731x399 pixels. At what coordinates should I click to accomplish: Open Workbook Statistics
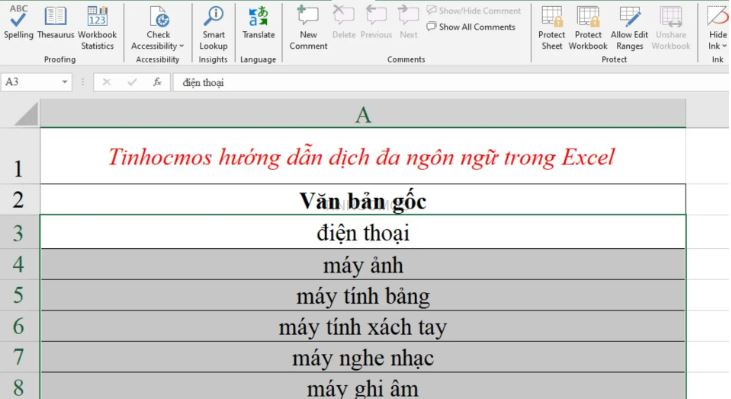coord(97,28)
